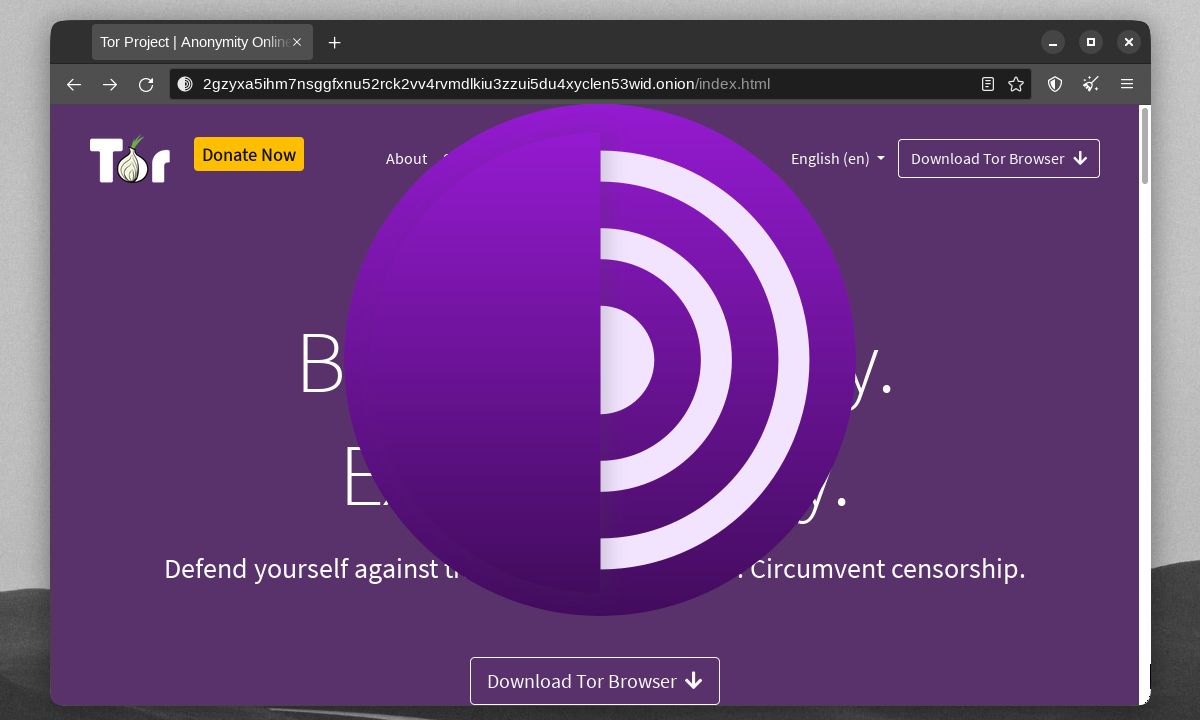Click the "Circumvent censorship." text
The height and width of the screenshot is (720, 1200).
click(888, 568)
